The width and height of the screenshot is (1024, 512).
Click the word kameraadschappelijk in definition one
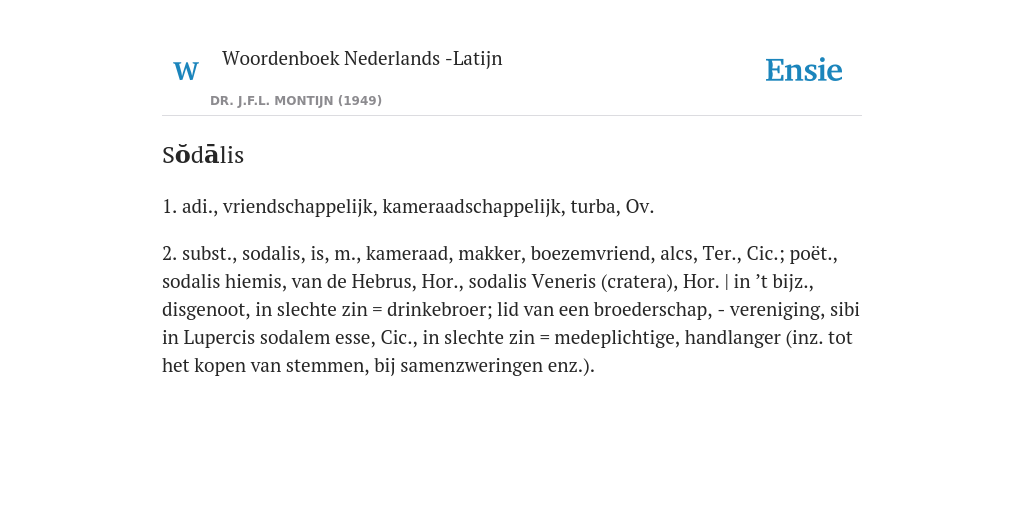(473, 207)
